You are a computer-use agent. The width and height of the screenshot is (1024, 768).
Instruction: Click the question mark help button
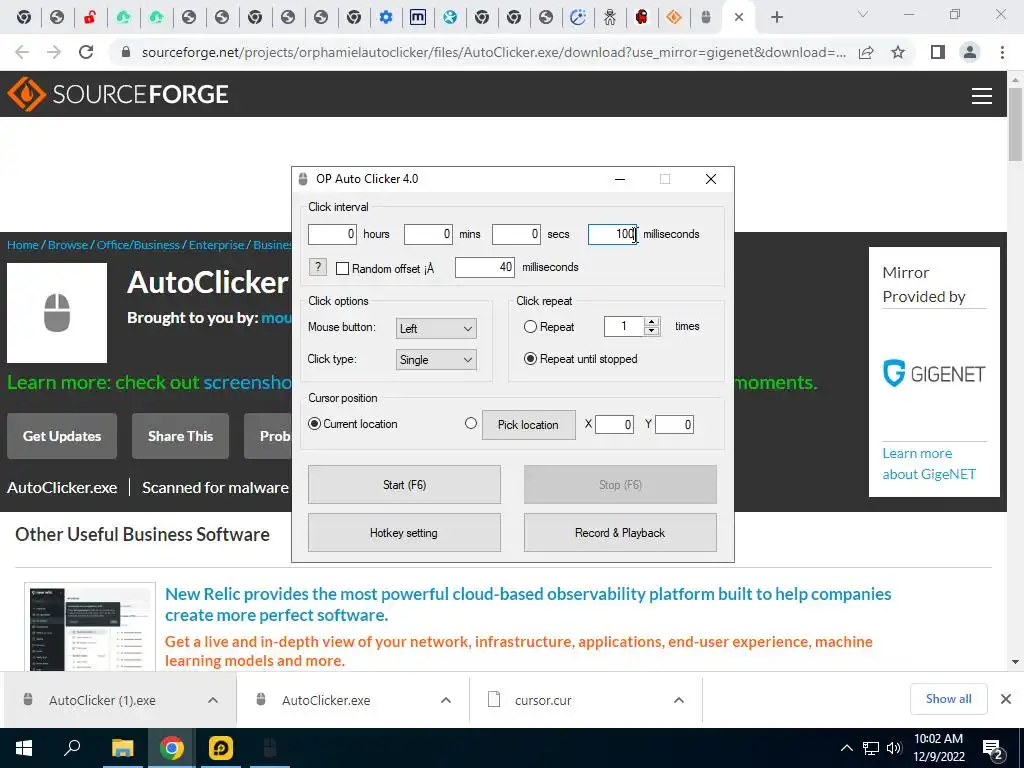point(317,266)
